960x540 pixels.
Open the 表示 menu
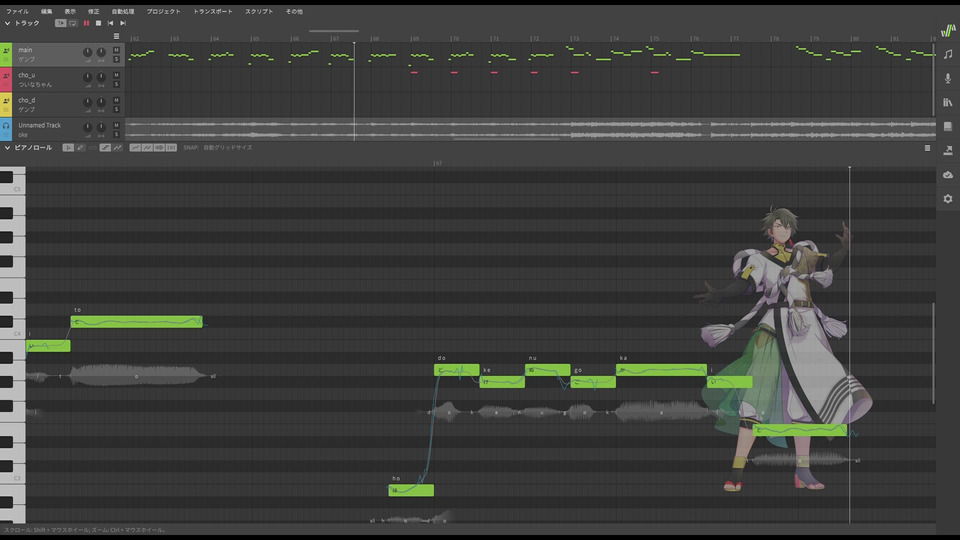click(x=70, y=12)
